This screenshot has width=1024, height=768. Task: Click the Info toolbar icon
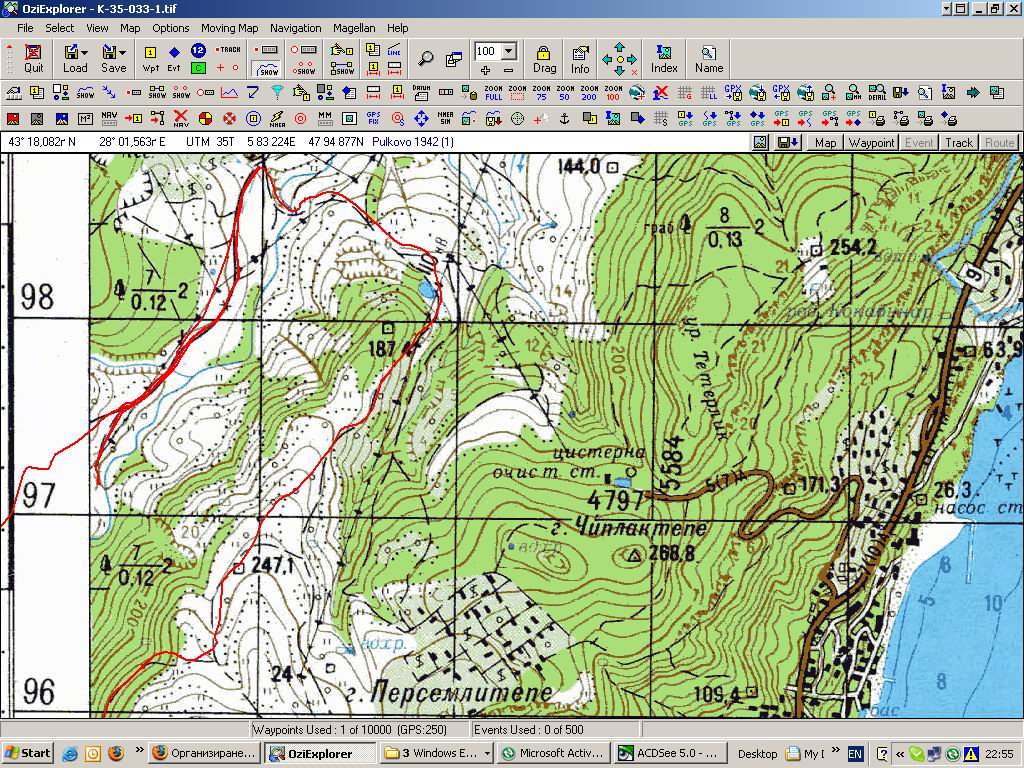(580, 58)
